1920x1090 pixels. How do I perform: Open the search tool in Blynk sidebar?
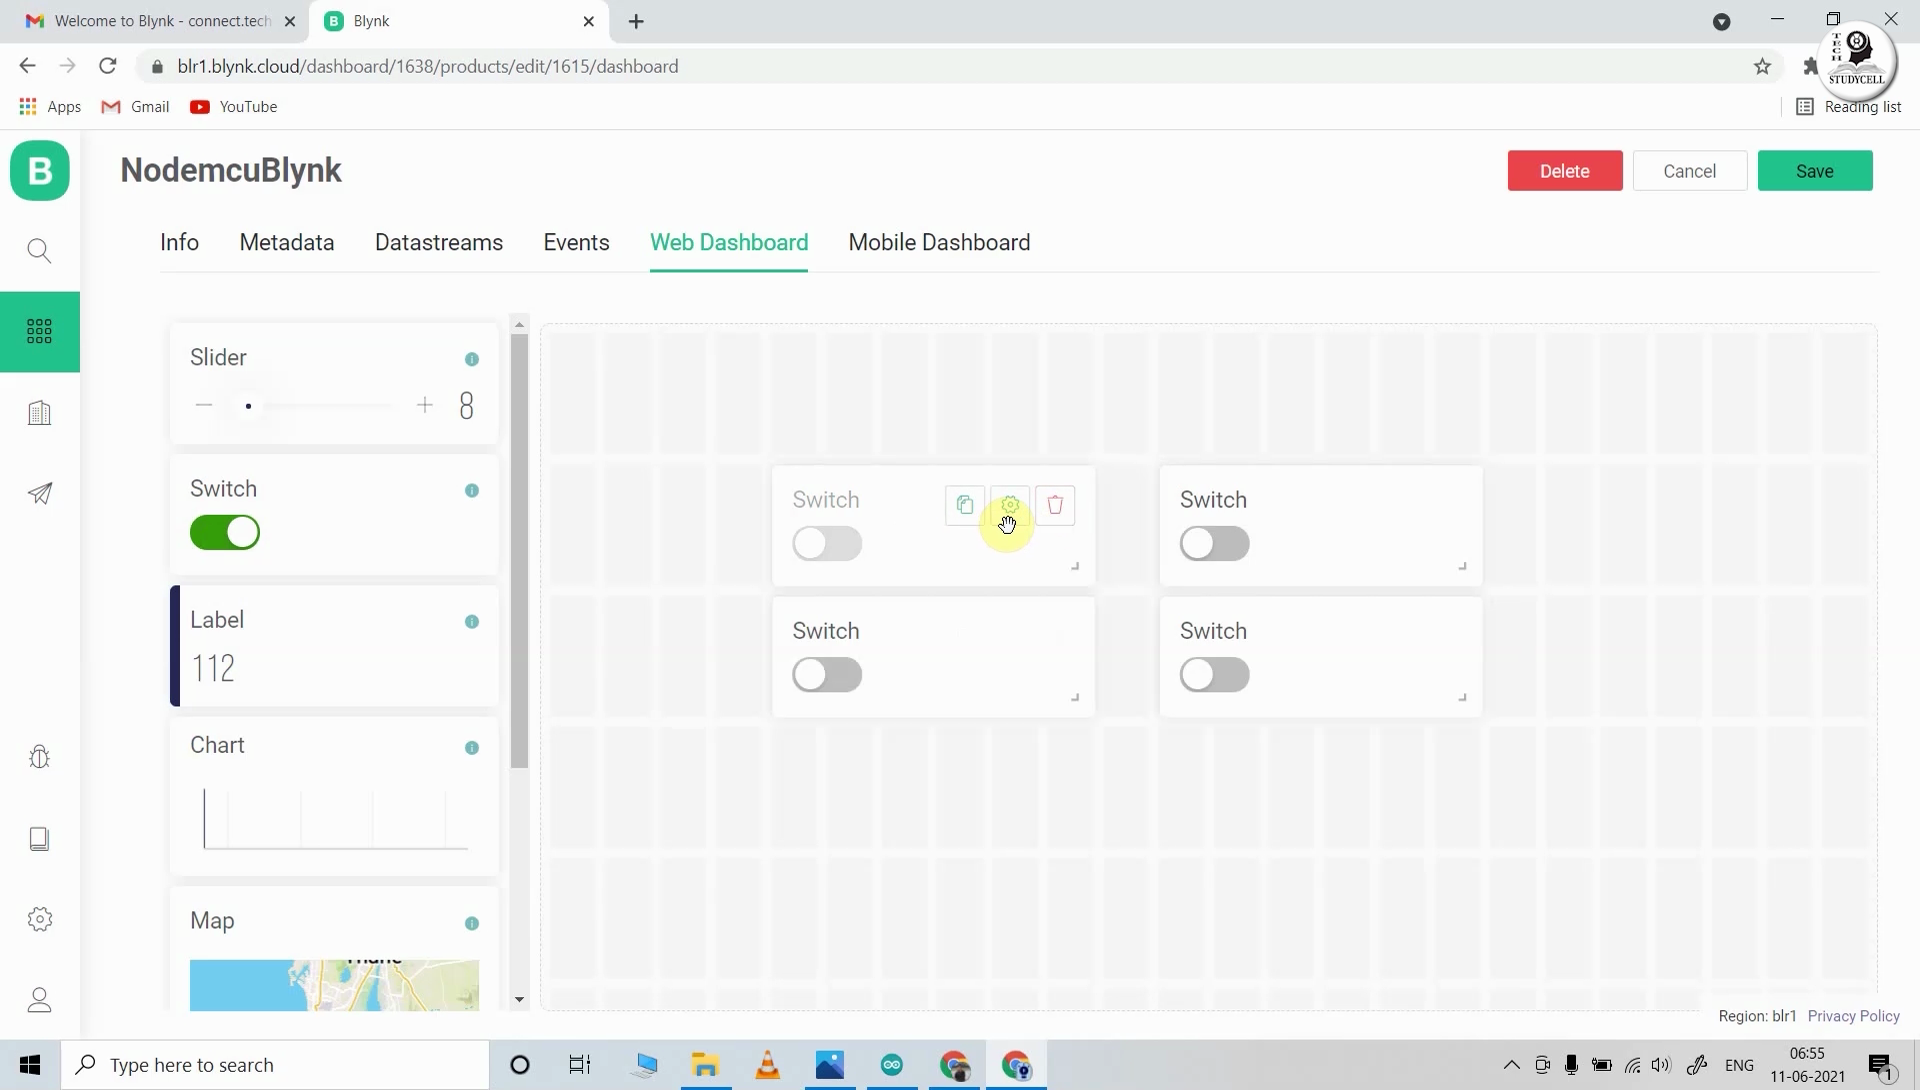39,250
